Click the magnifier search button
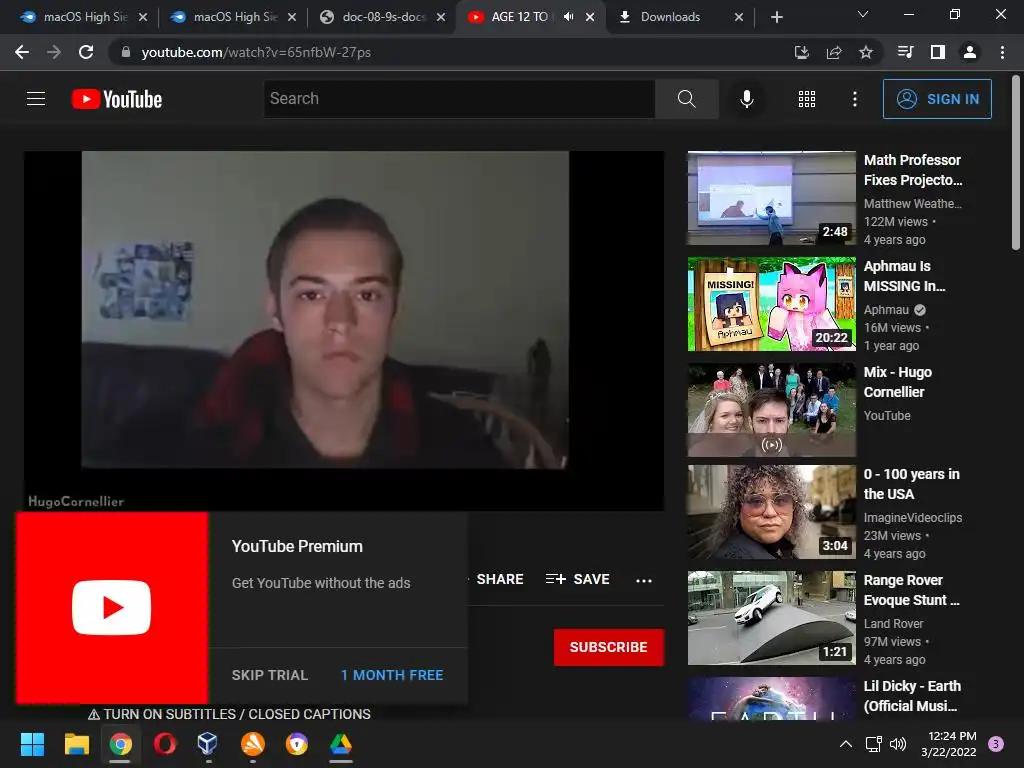The height and width of the screenshot is (768, 1024). click(686, 99)
